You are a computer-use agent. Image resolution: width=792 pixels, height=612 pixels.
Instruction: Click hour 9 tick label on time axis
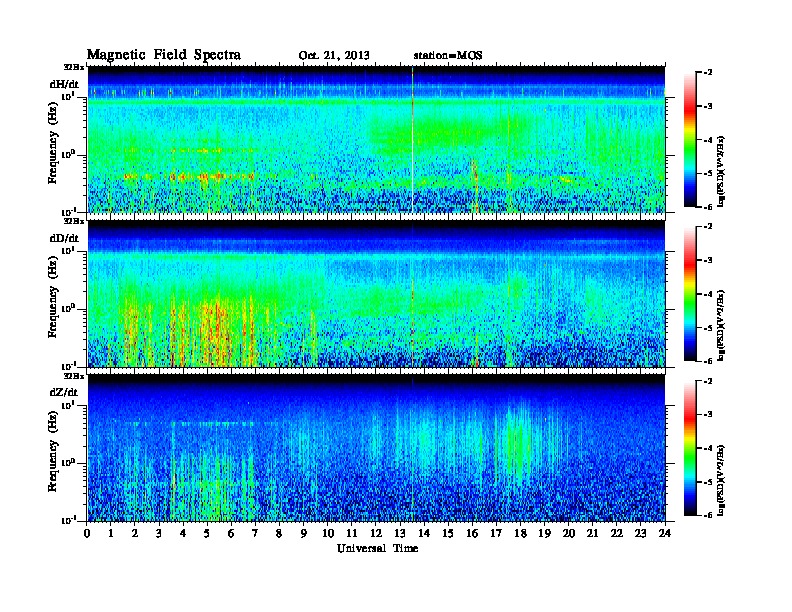point(304,533)
